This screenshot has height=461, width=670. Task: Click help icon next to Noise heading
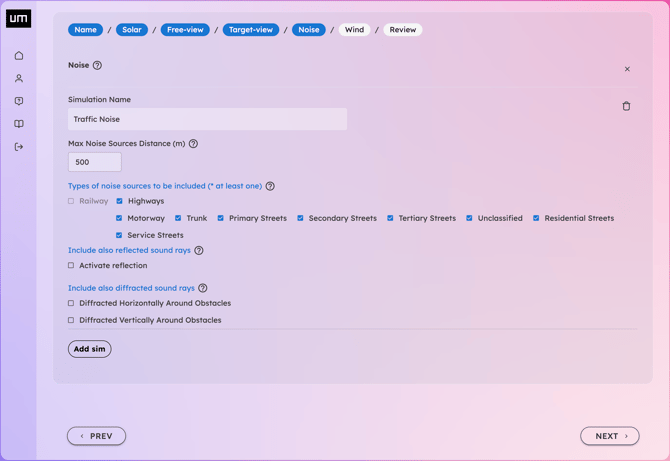point(97,66)
